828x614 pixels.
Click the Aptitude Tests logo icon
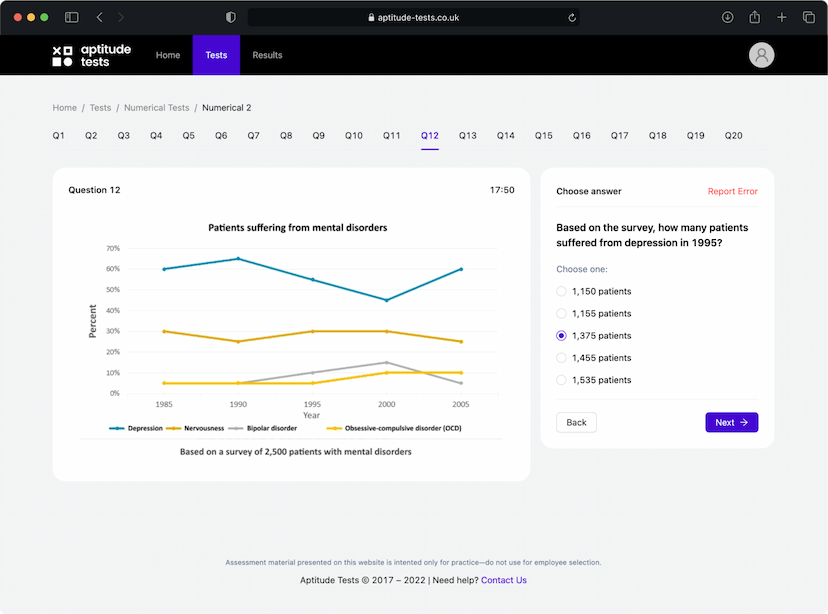pos(62,56)
